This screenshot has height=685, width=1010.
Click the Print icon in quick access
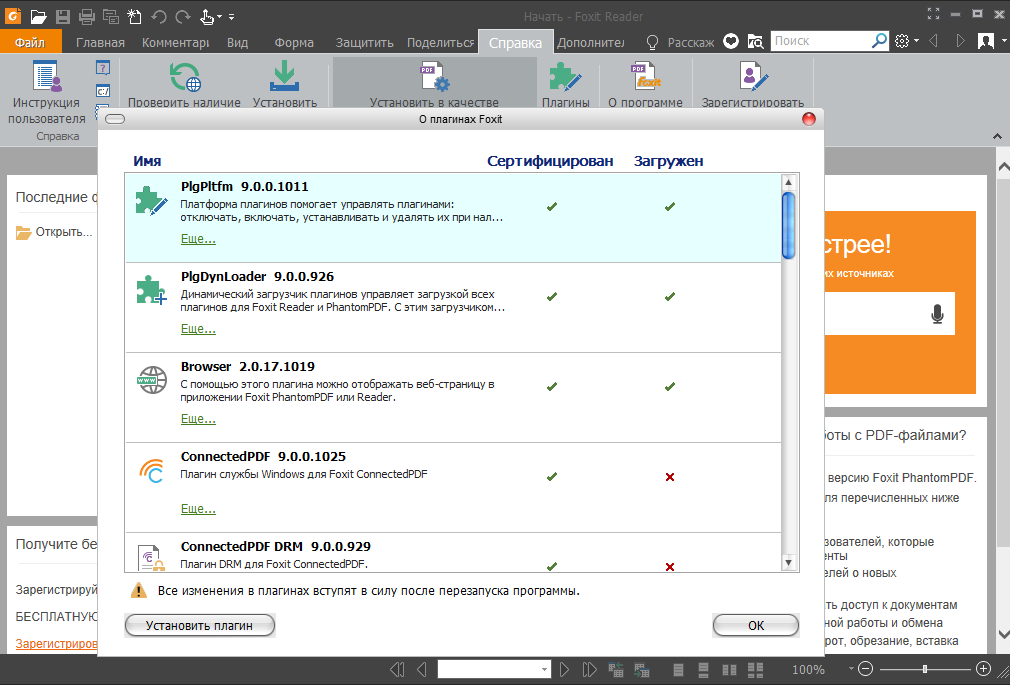coord(86,16)
